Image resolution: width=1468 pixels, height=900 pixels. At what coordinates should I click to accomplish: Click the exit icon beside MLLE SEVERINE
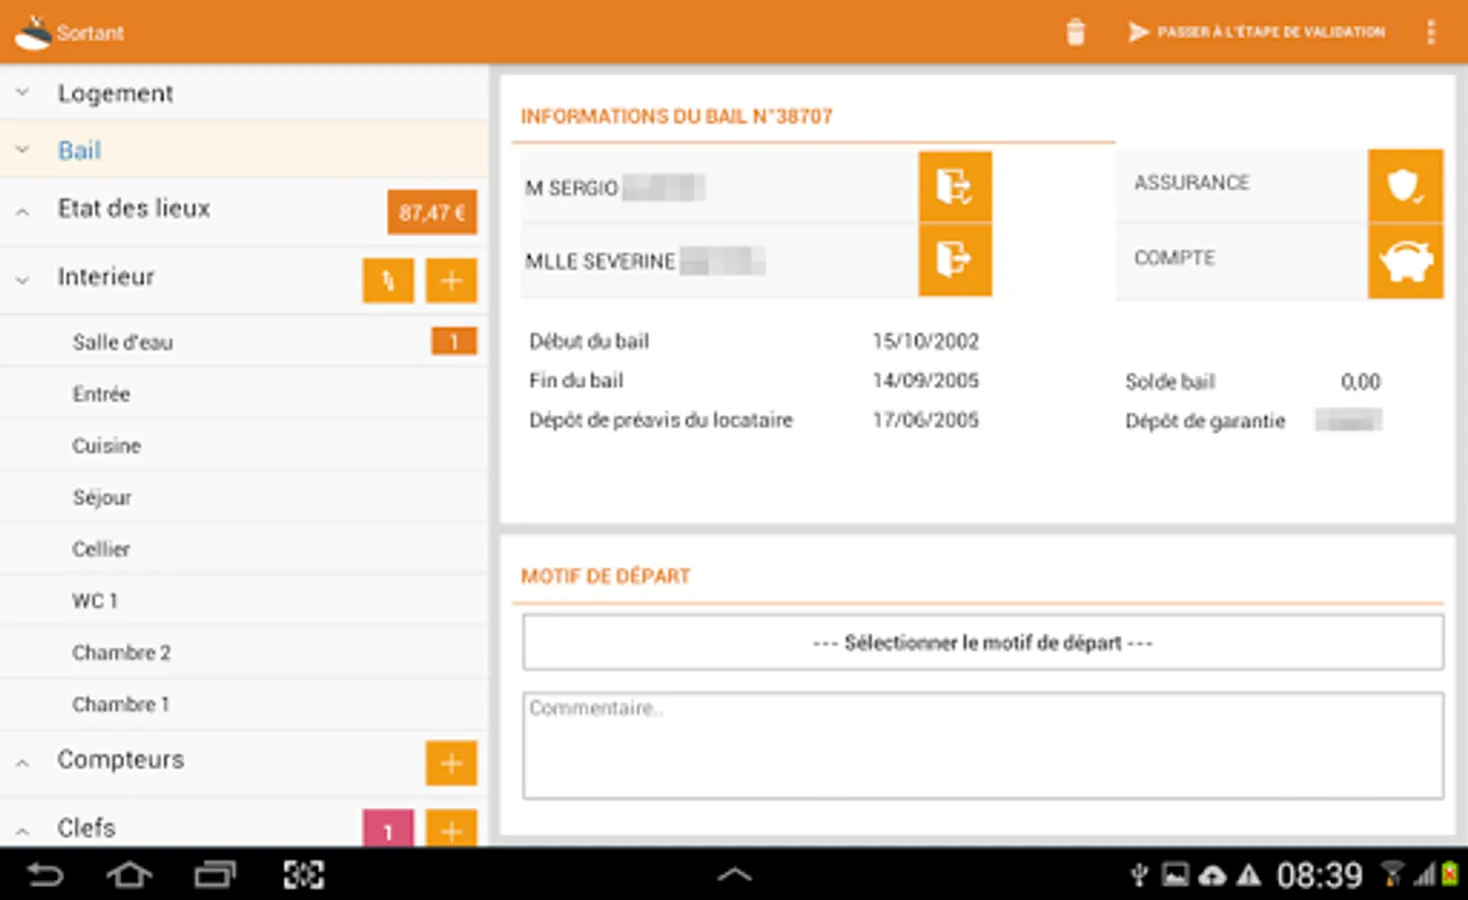click(954, 261)
